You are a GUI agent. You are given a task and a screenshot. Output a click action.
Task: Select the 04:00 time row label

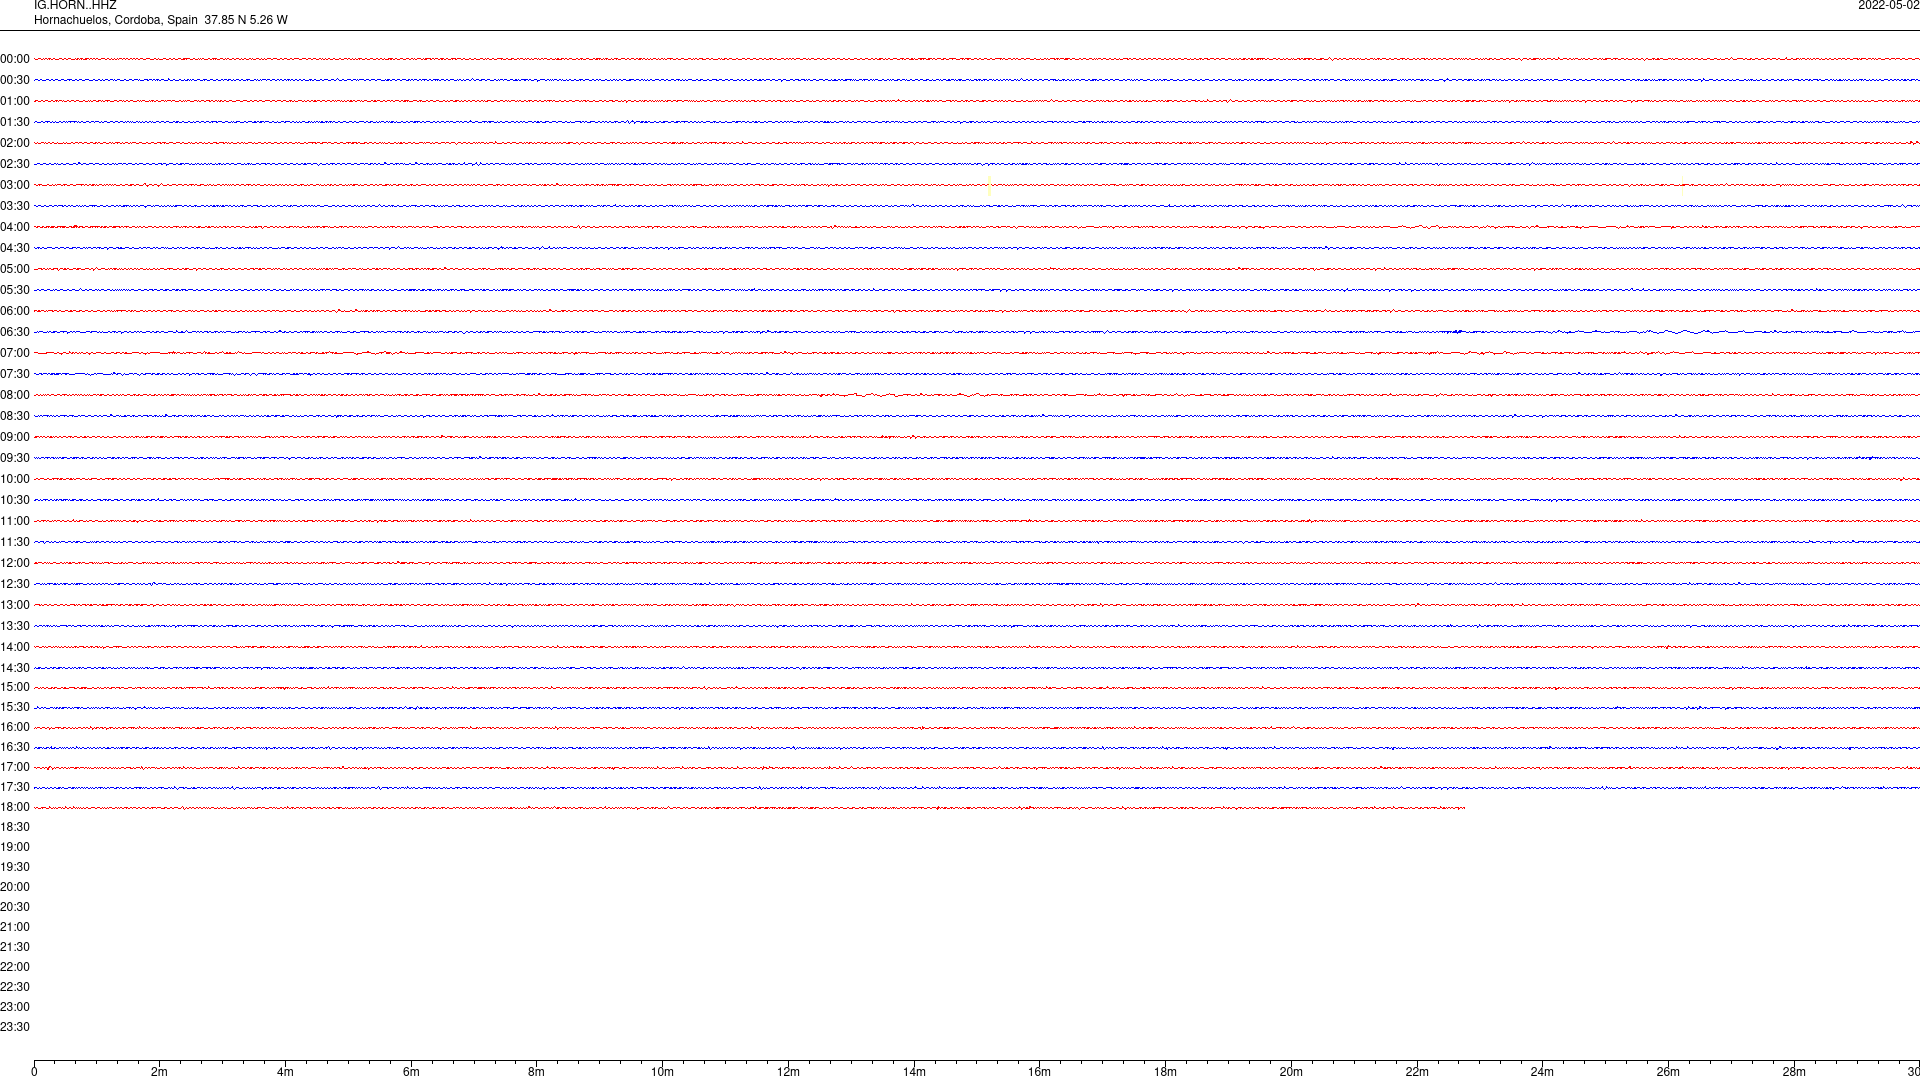click(x=15, y=227)
